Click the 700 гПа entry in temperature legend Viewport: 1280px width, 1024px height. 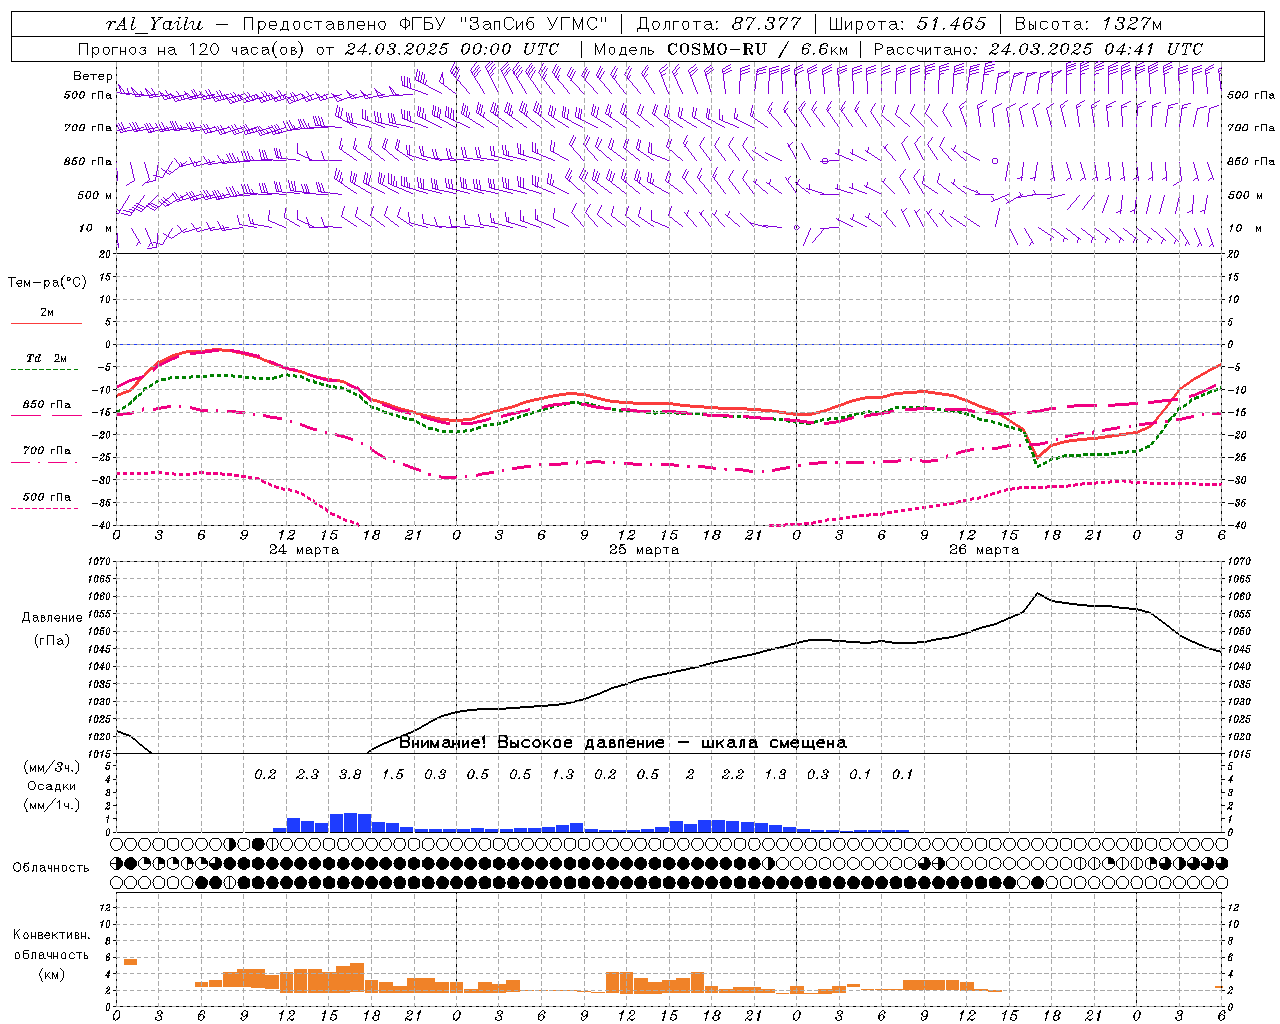[47, 451]
